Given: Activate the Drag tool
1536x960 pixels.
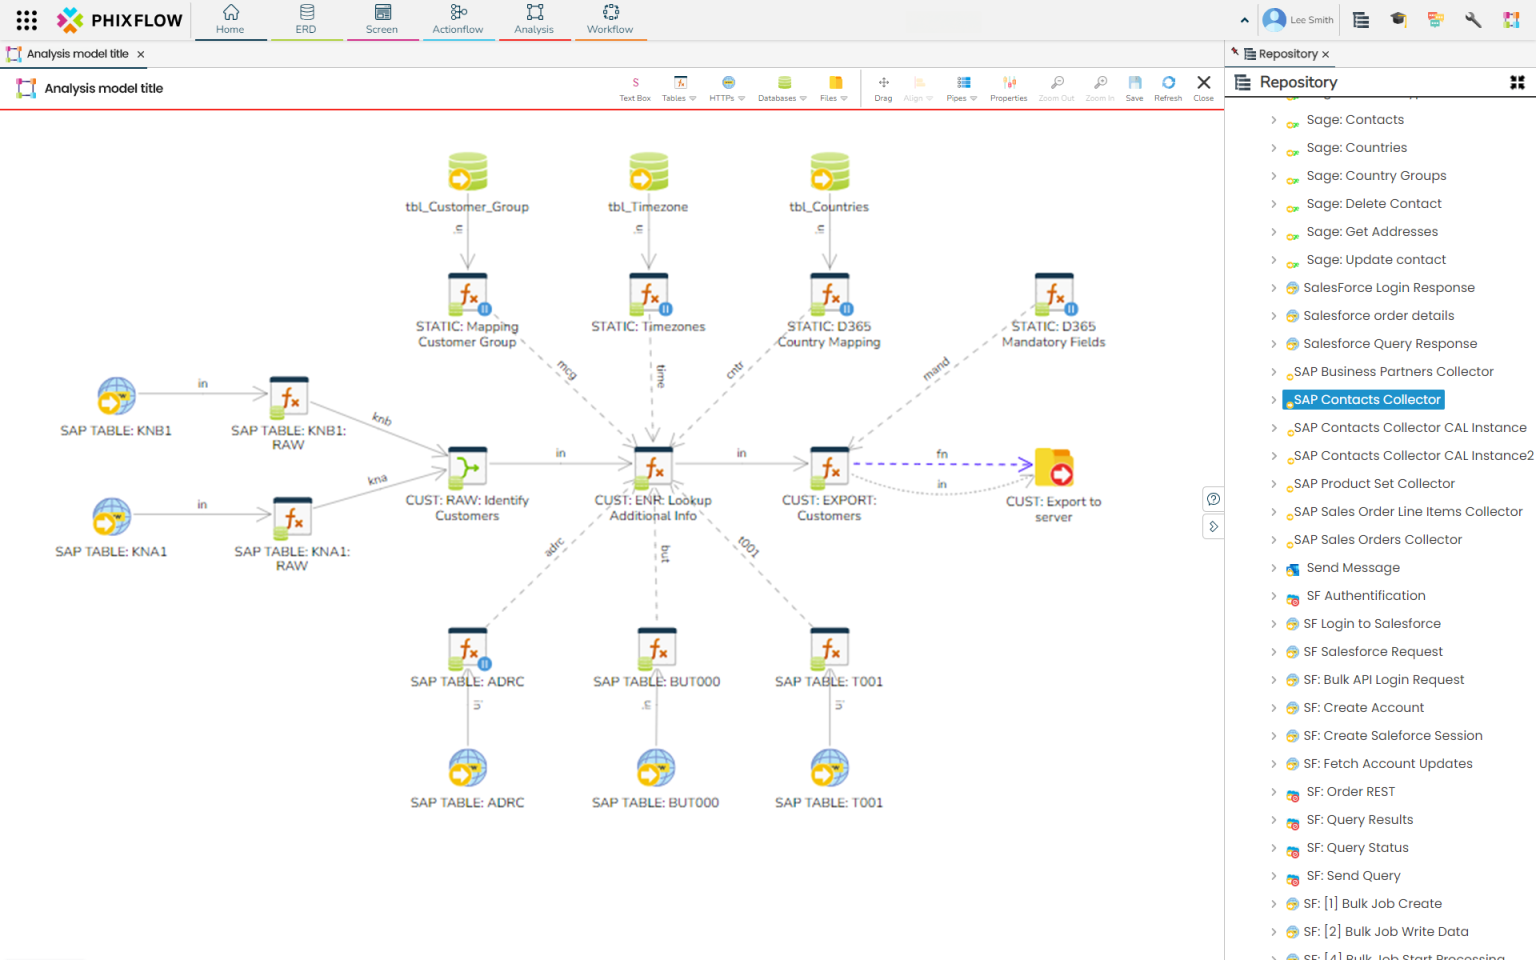Looking at the screenshot, I should pyautogui.click(x=883, y=88).
